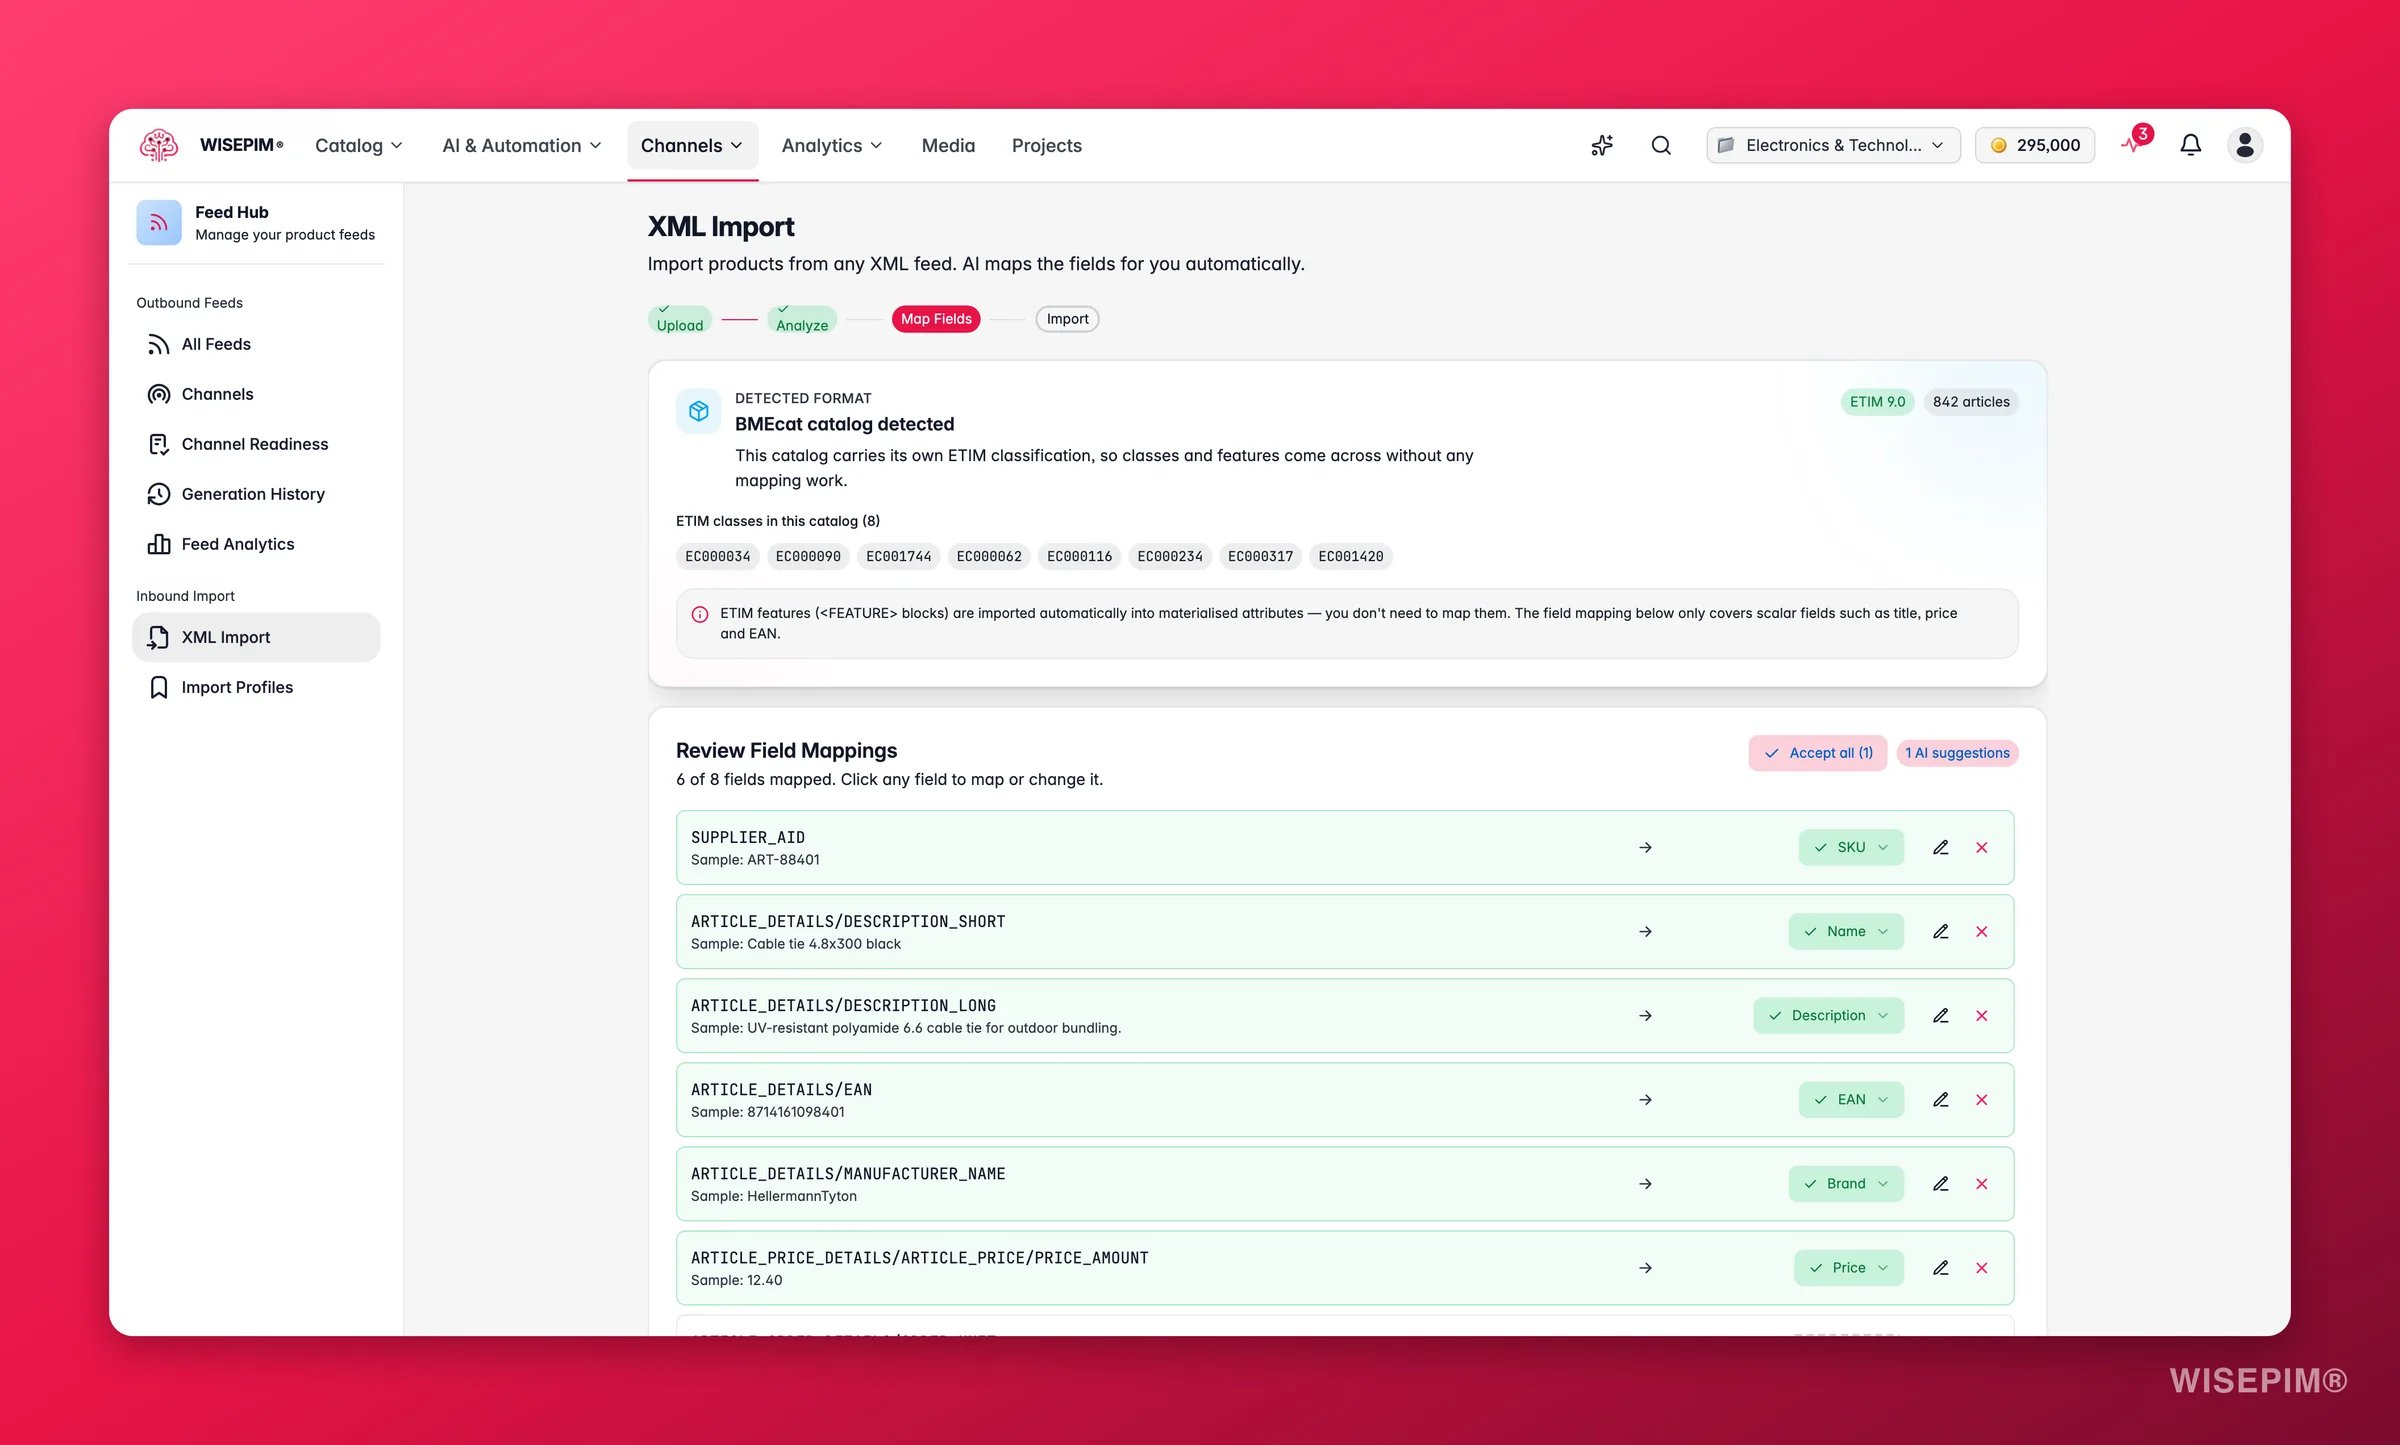Open the Brand target field dropdown

click(1846, 1183)
